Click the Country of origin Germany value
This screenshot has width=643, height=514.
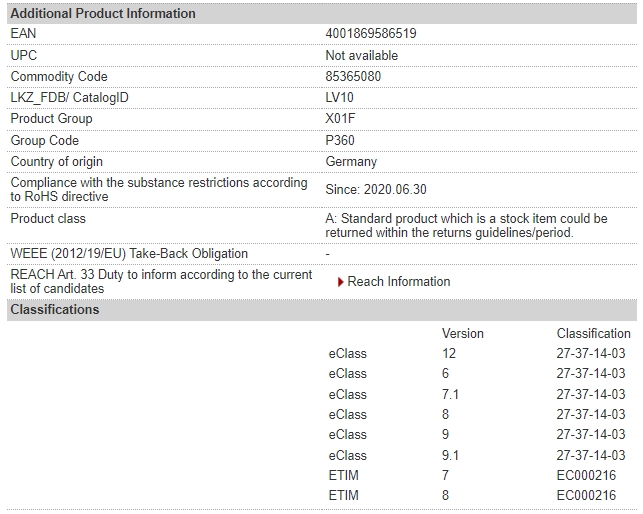351,162
